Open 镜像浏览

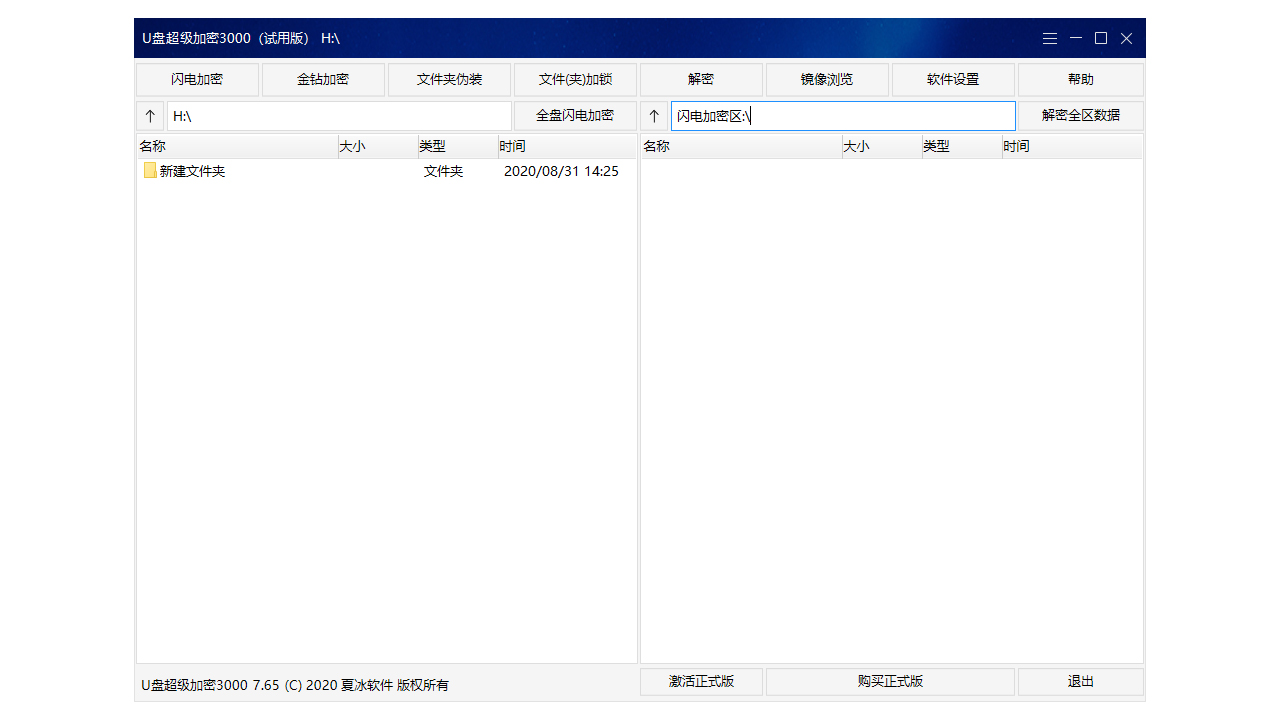coord(827,80)
